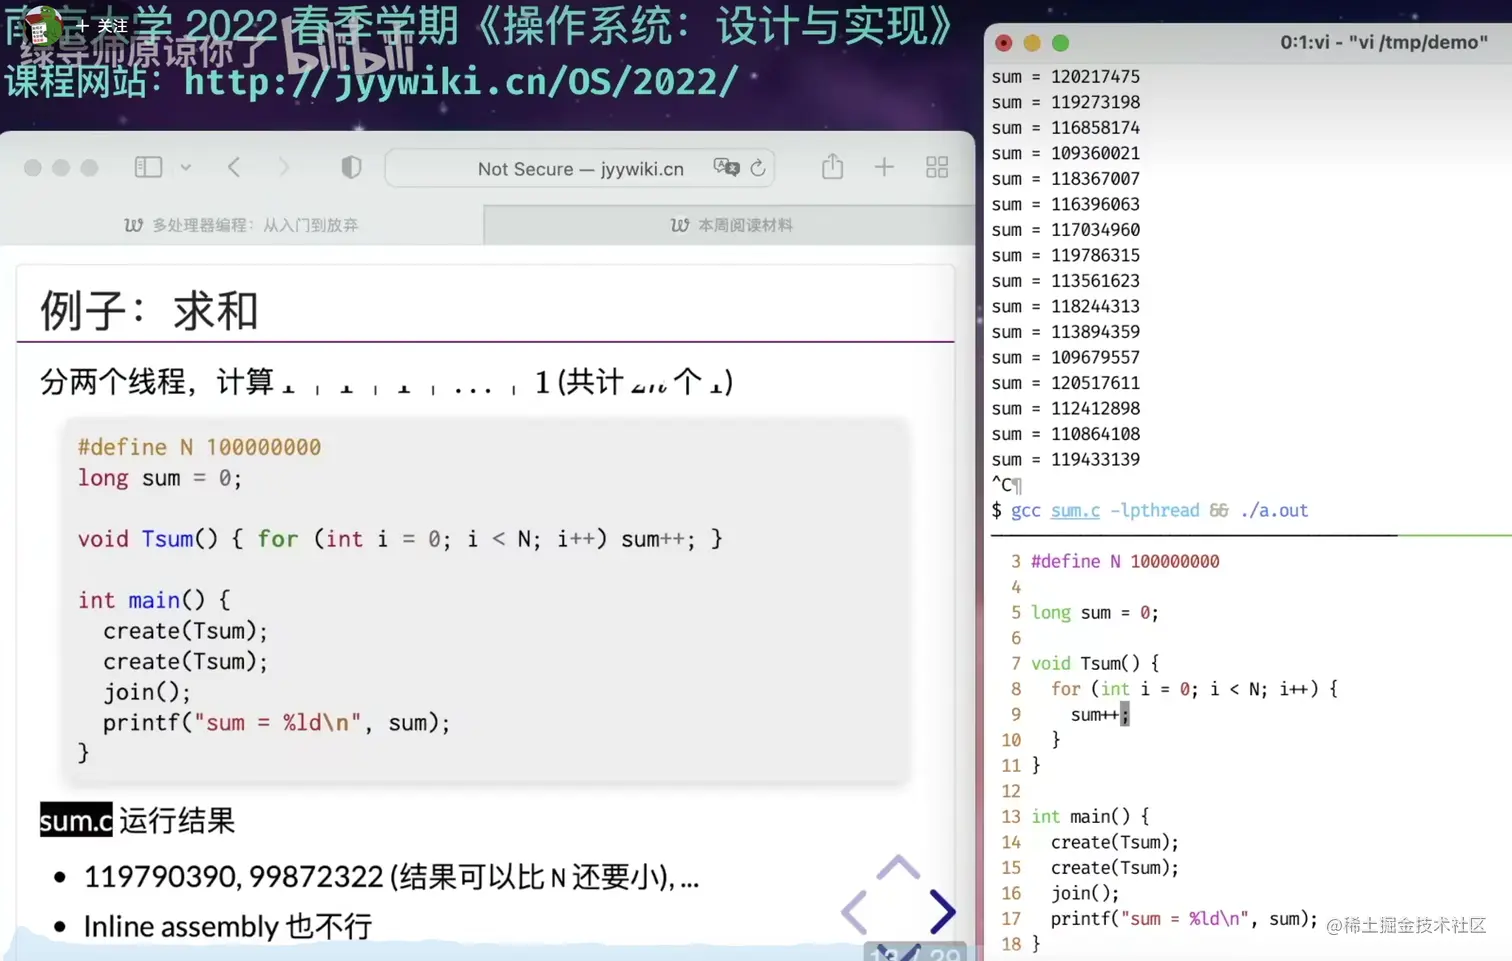Click terminal output 'sum = 113894359'
1512x961 pixels.
pyautogui.click(x=1066, y=332)
